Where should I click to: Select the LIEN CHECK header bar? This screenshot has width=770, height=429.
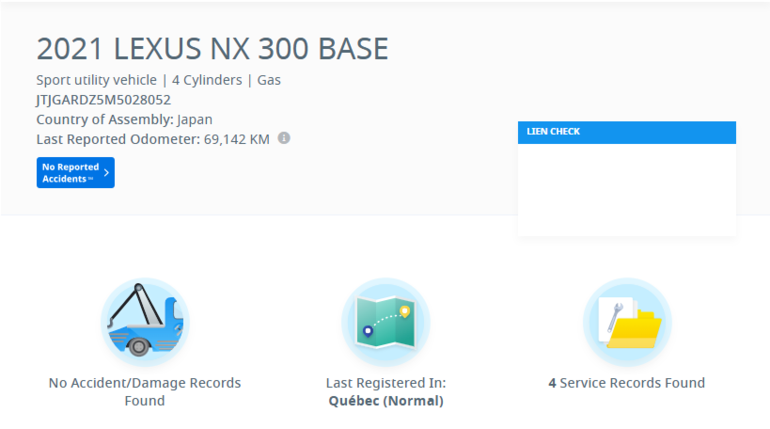626,131
